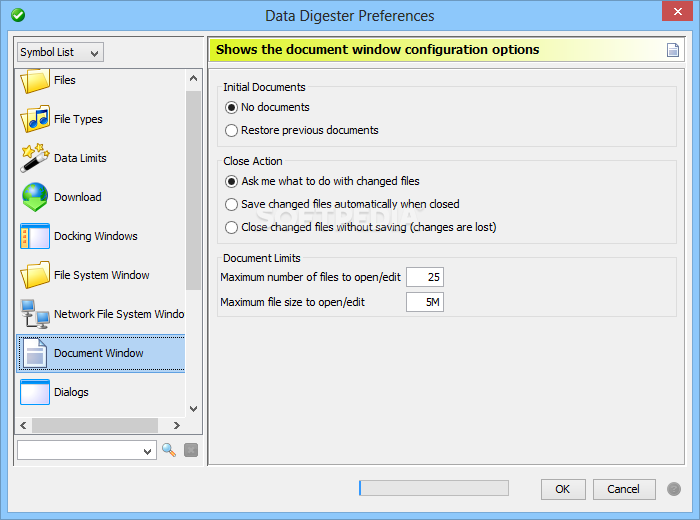Click the search text input box

pos(79,450)
